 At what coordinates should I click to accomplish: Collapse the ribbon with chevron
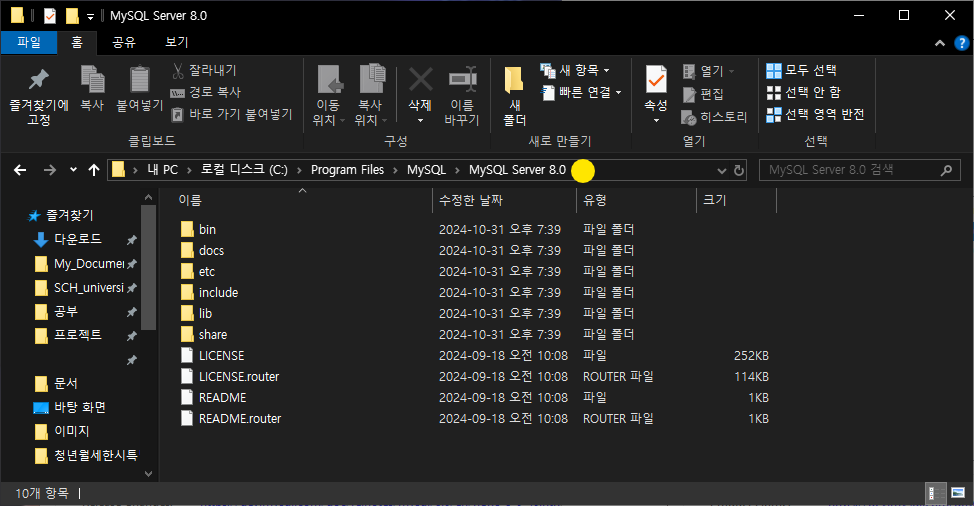[940, 43]
